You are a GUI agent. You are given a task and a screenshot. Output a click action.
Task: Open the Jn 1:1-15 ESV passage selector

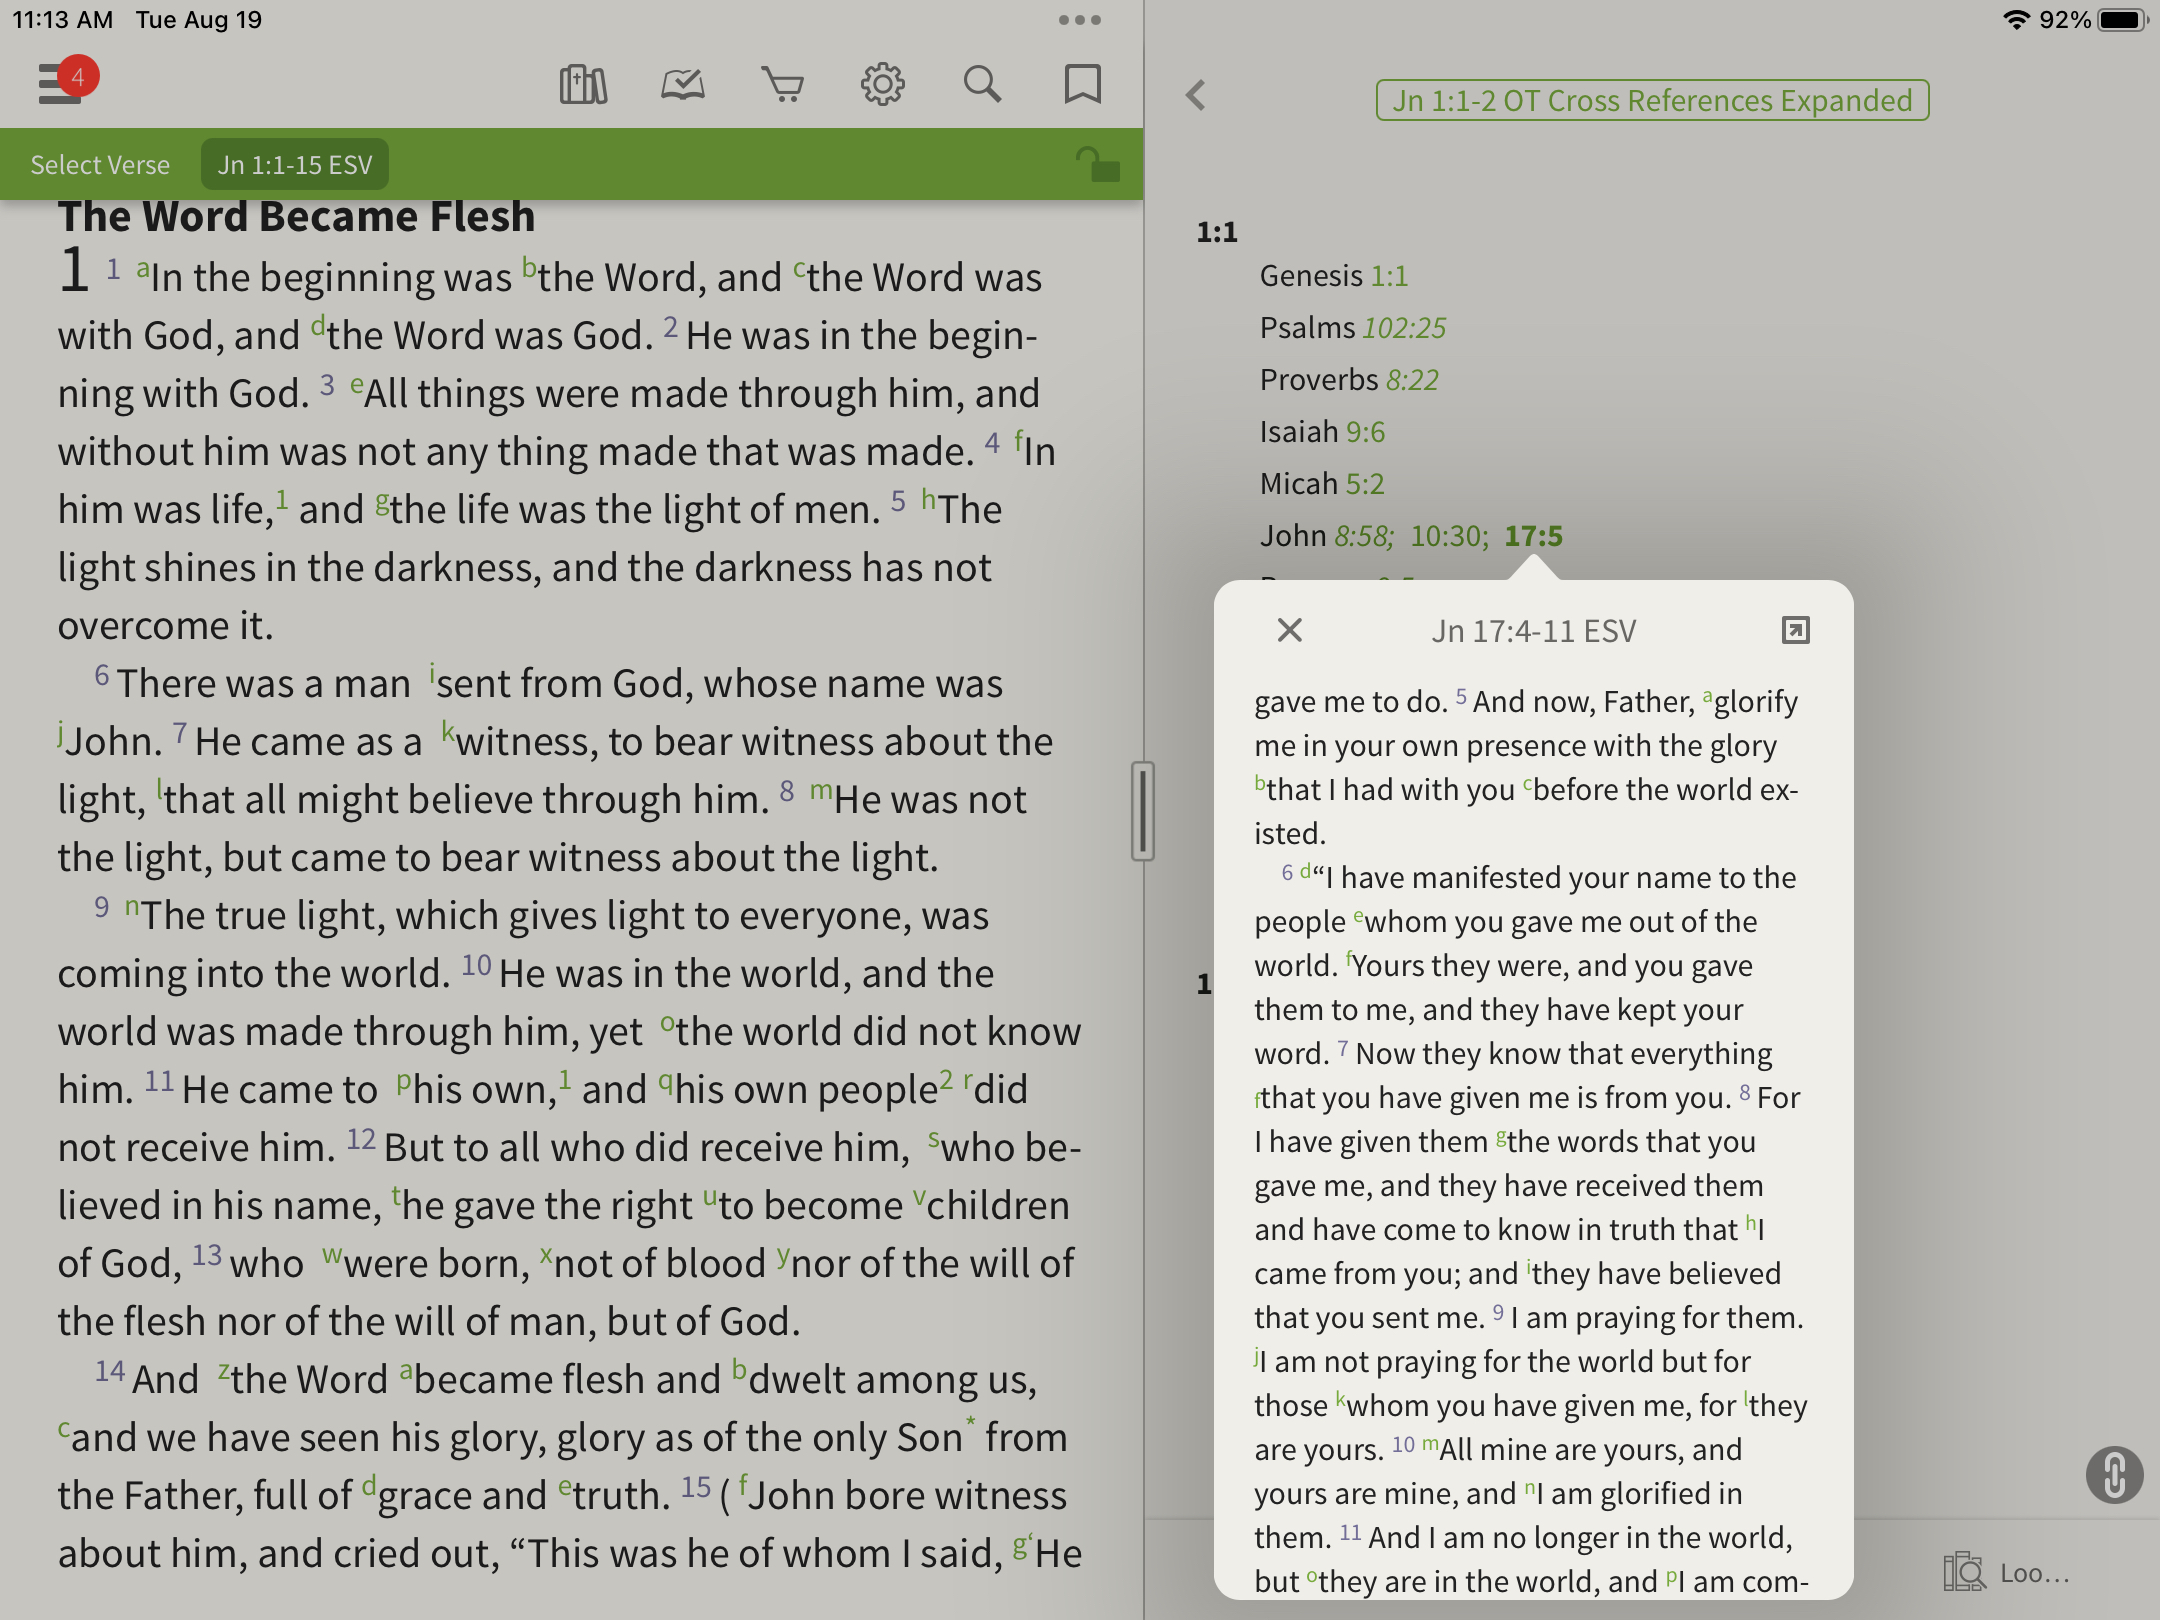tap(295, 165)
